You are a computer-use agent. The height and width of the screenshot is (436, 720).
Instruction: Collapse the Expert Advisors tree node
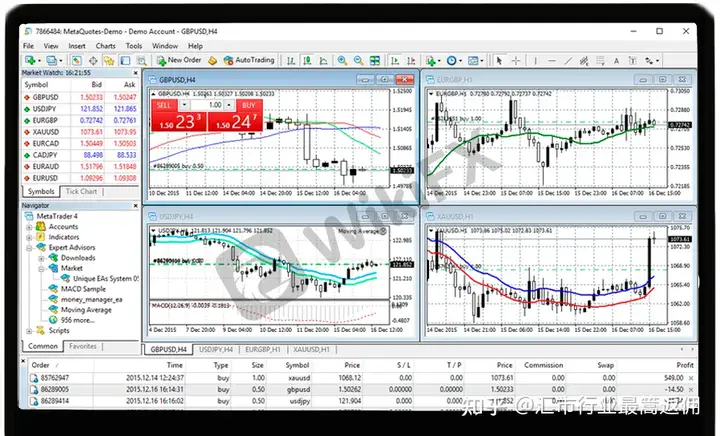[29, 248]
